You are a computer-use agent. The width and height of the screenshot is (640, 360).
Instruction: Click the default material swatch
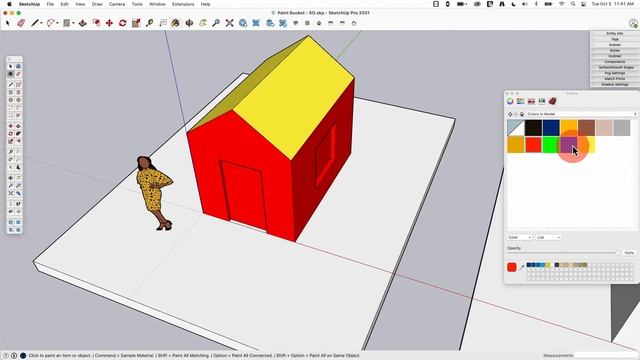pos(516,128)
